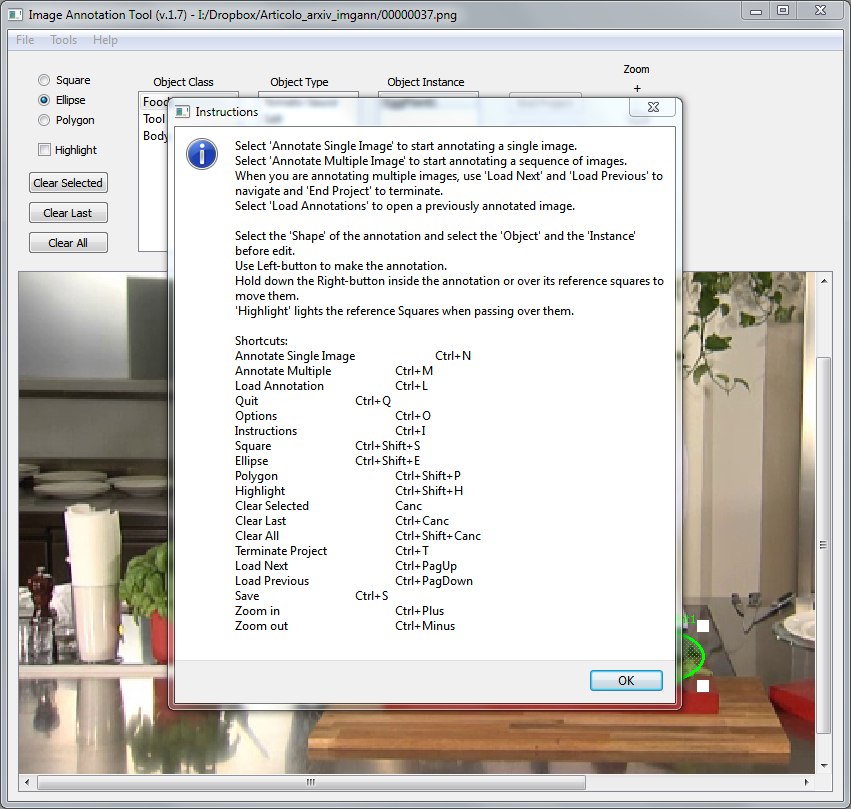Click the Clear All button

click(x=68, y=243)
